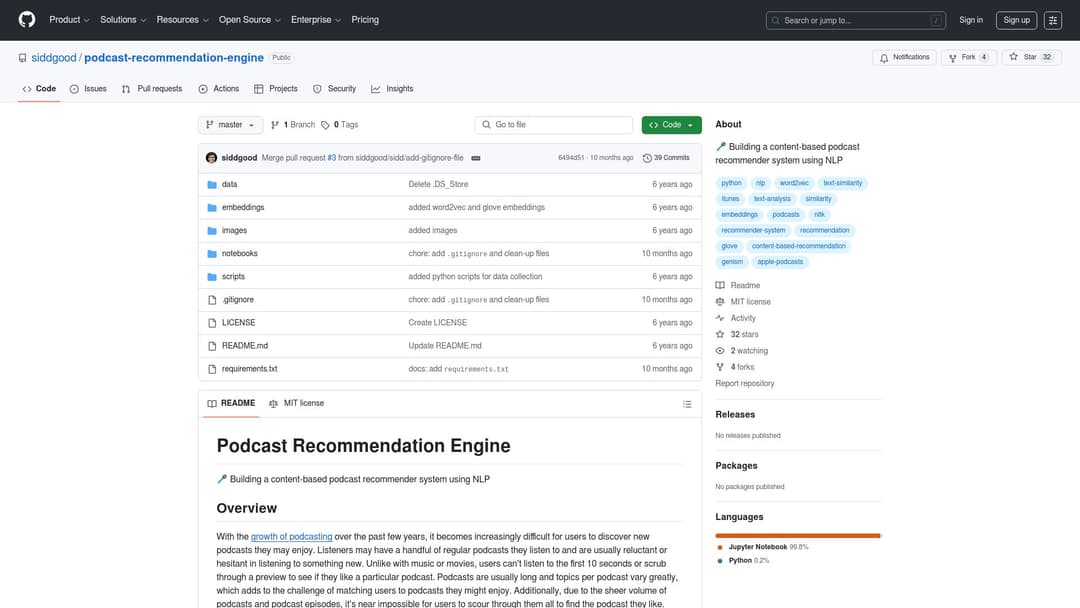
Task: Go to the Pricing page
Action: click(365, 20)
